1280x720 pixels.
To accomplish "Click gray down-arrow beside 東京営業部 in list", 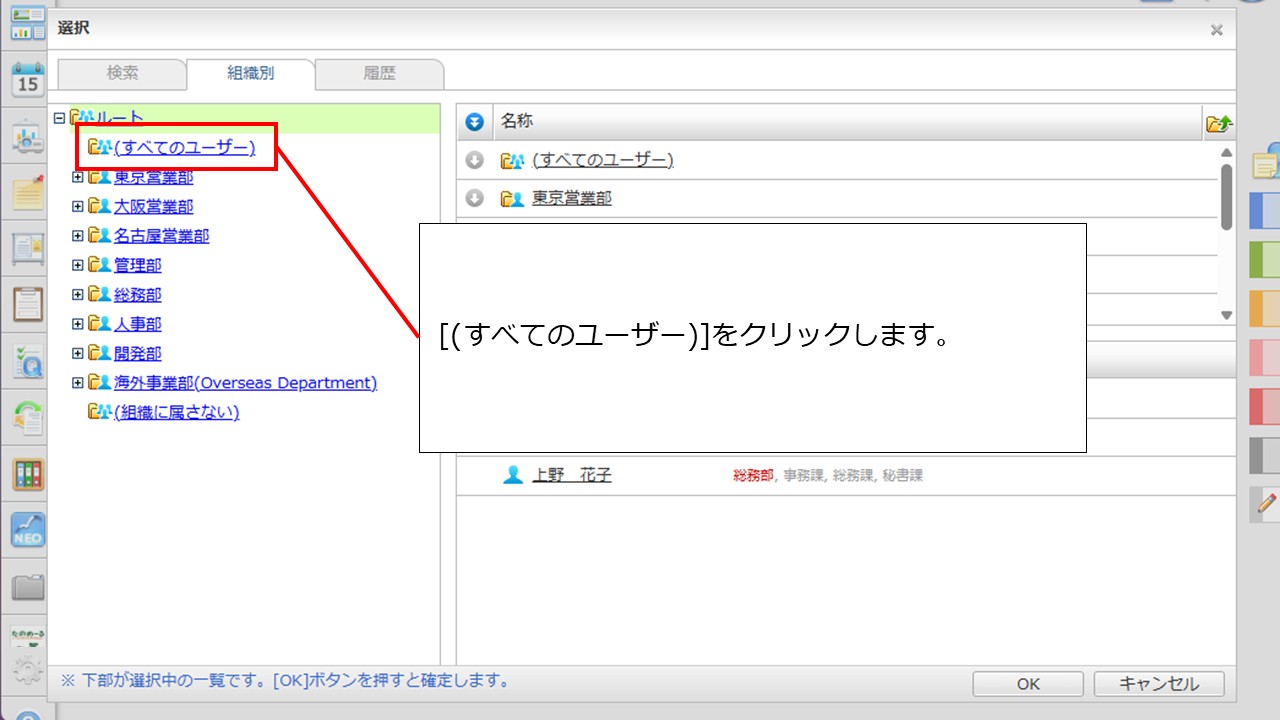I will pos(475,198).
